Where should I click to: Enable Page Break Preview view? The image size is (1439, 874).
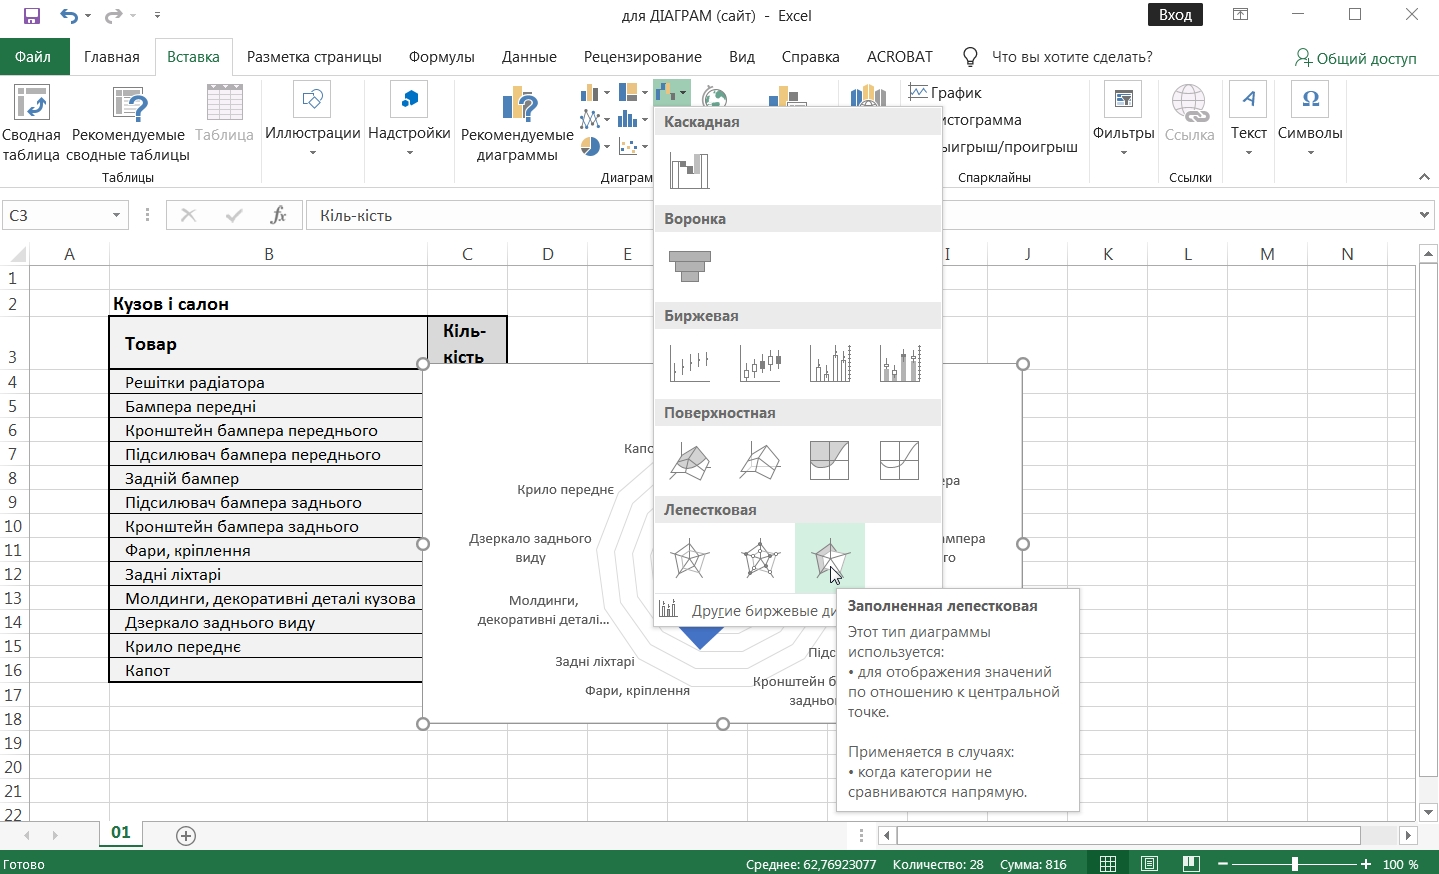1190,864
